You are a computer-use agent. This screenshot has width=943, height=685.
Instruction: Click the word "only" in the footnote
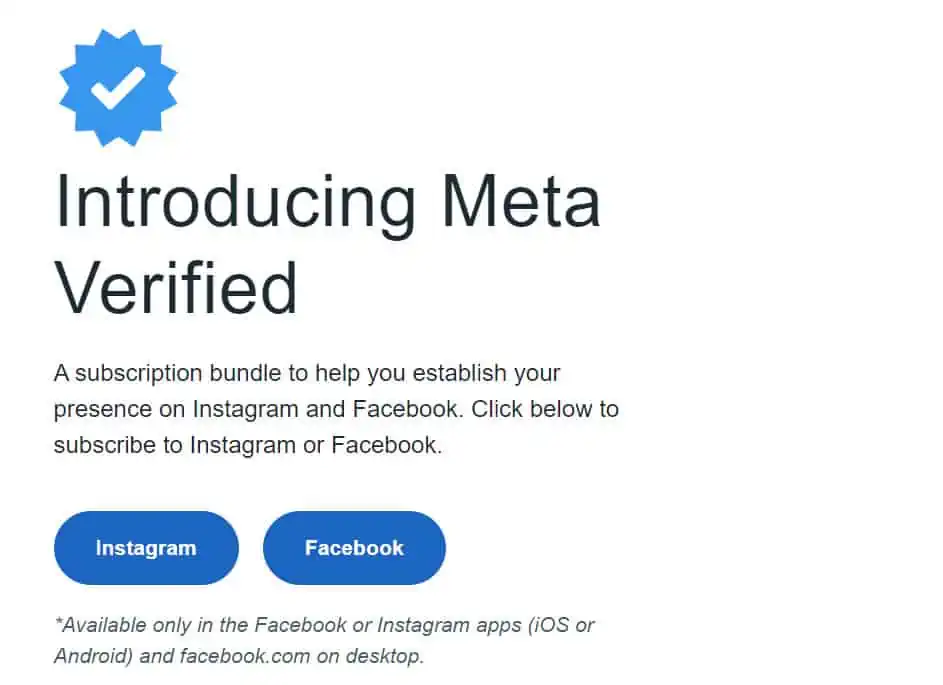173,626
